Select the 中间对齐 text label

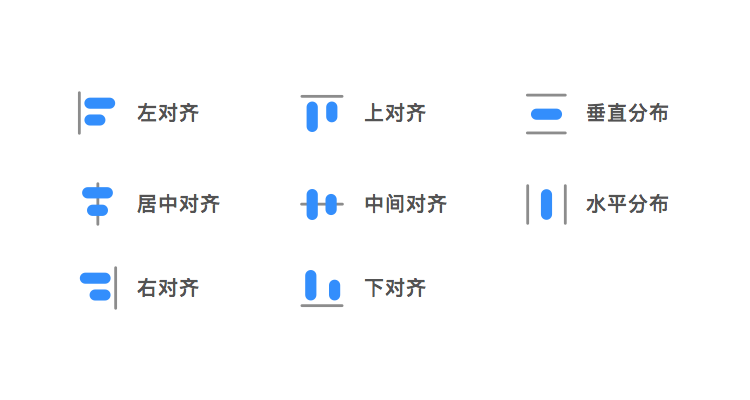coord(406,204)
